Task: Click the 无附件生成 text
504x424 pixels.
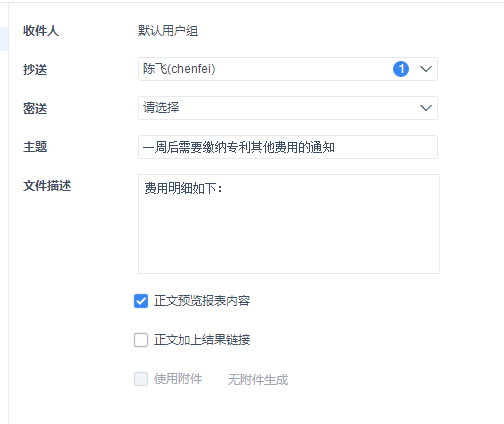Action: point(258,380)
